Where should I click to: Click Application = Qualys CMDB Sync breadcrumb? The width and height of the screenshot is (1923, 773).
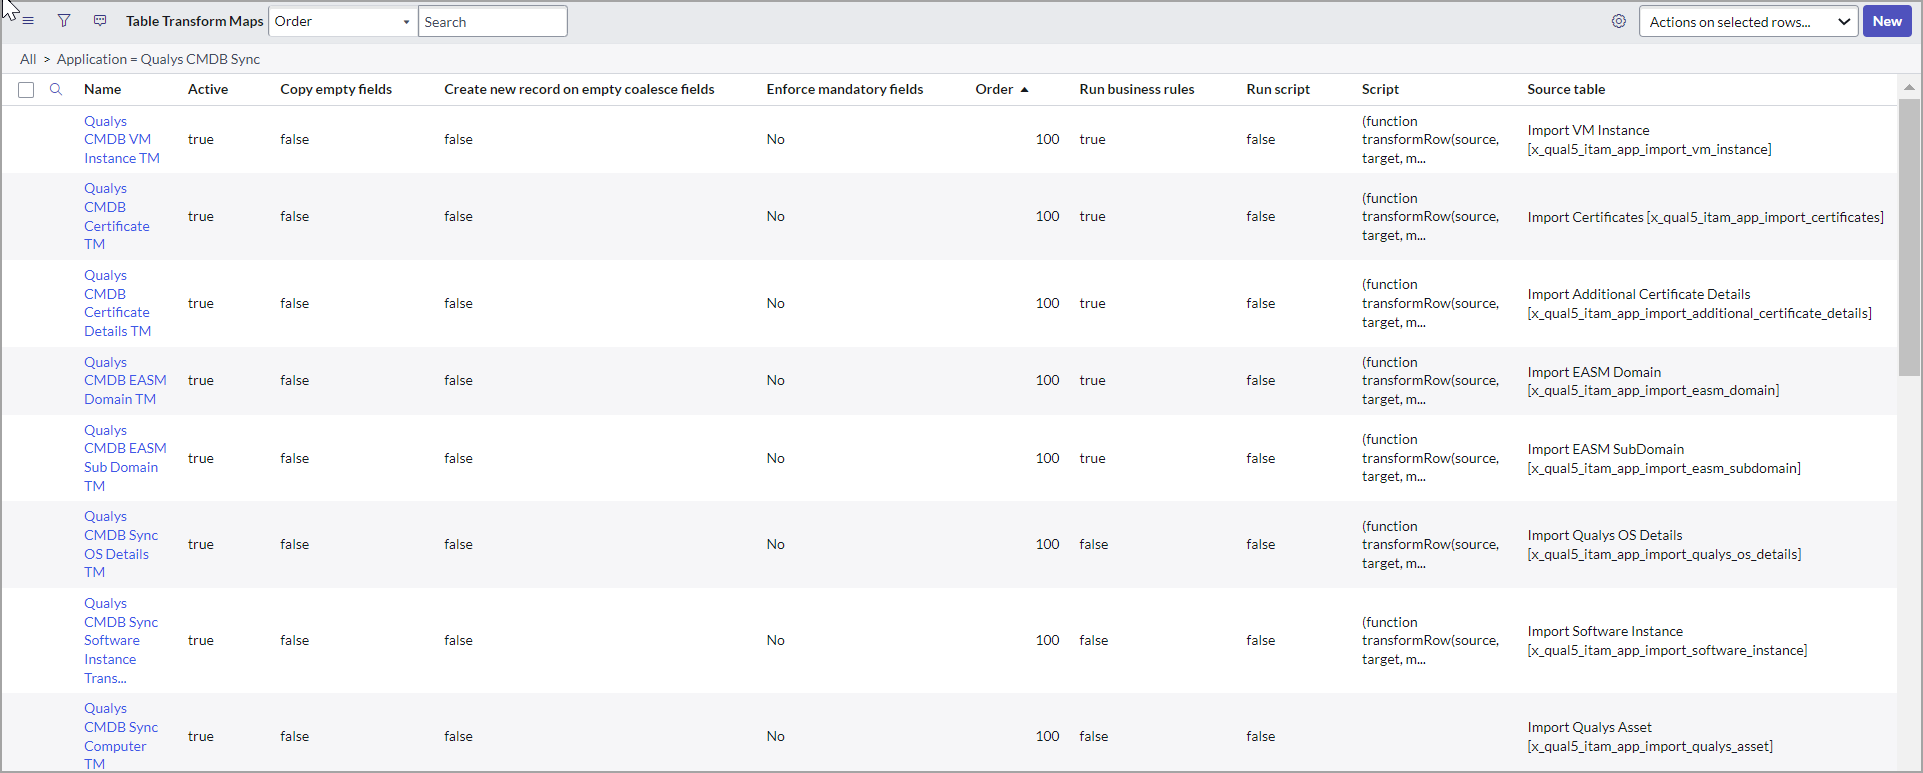[158, 59]
